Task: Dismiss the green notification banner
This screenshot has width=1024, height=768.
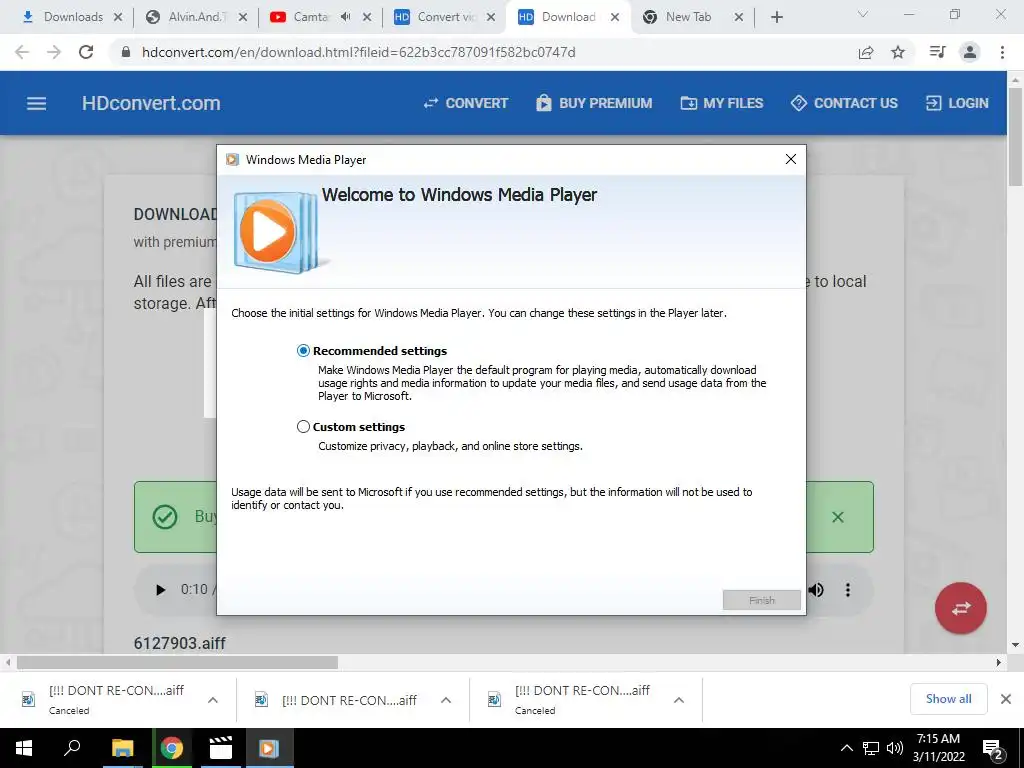Action: click(x=838, y=517)
